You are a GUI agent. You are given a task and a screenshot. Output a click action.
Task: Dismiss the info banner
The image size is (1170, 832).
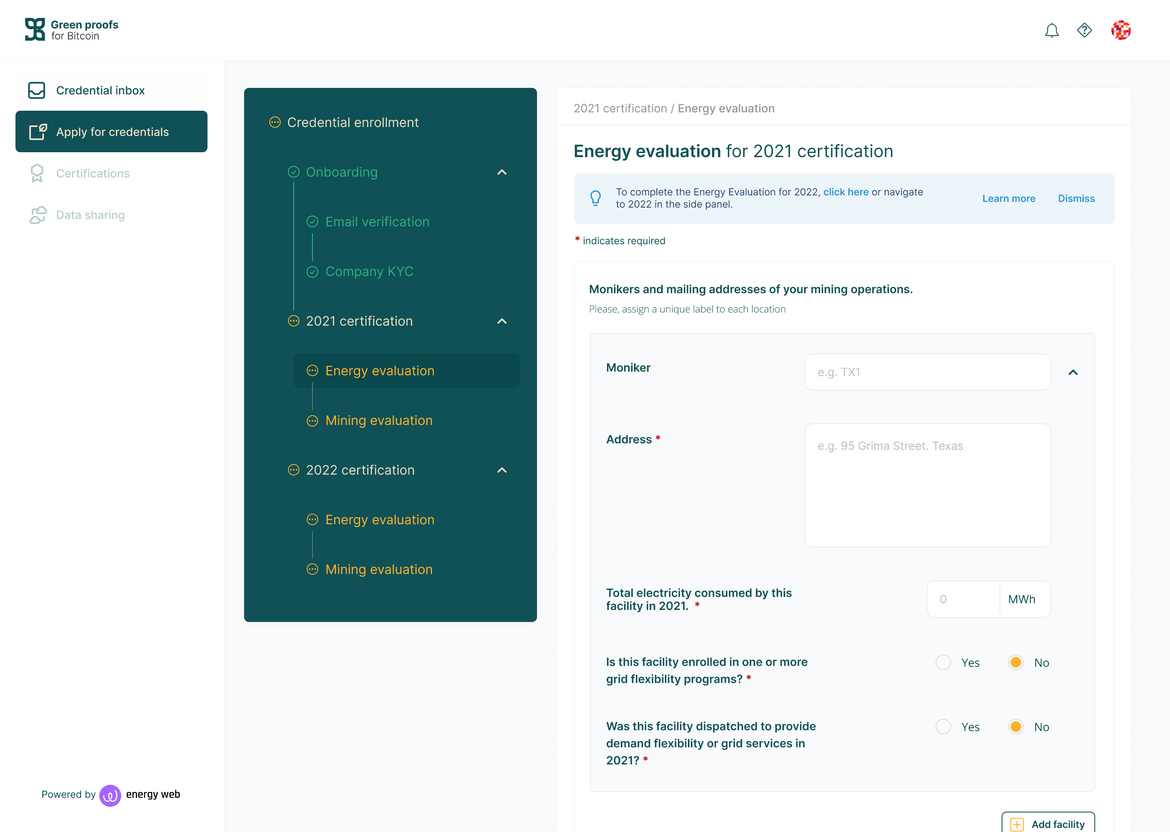point(1076,198)
